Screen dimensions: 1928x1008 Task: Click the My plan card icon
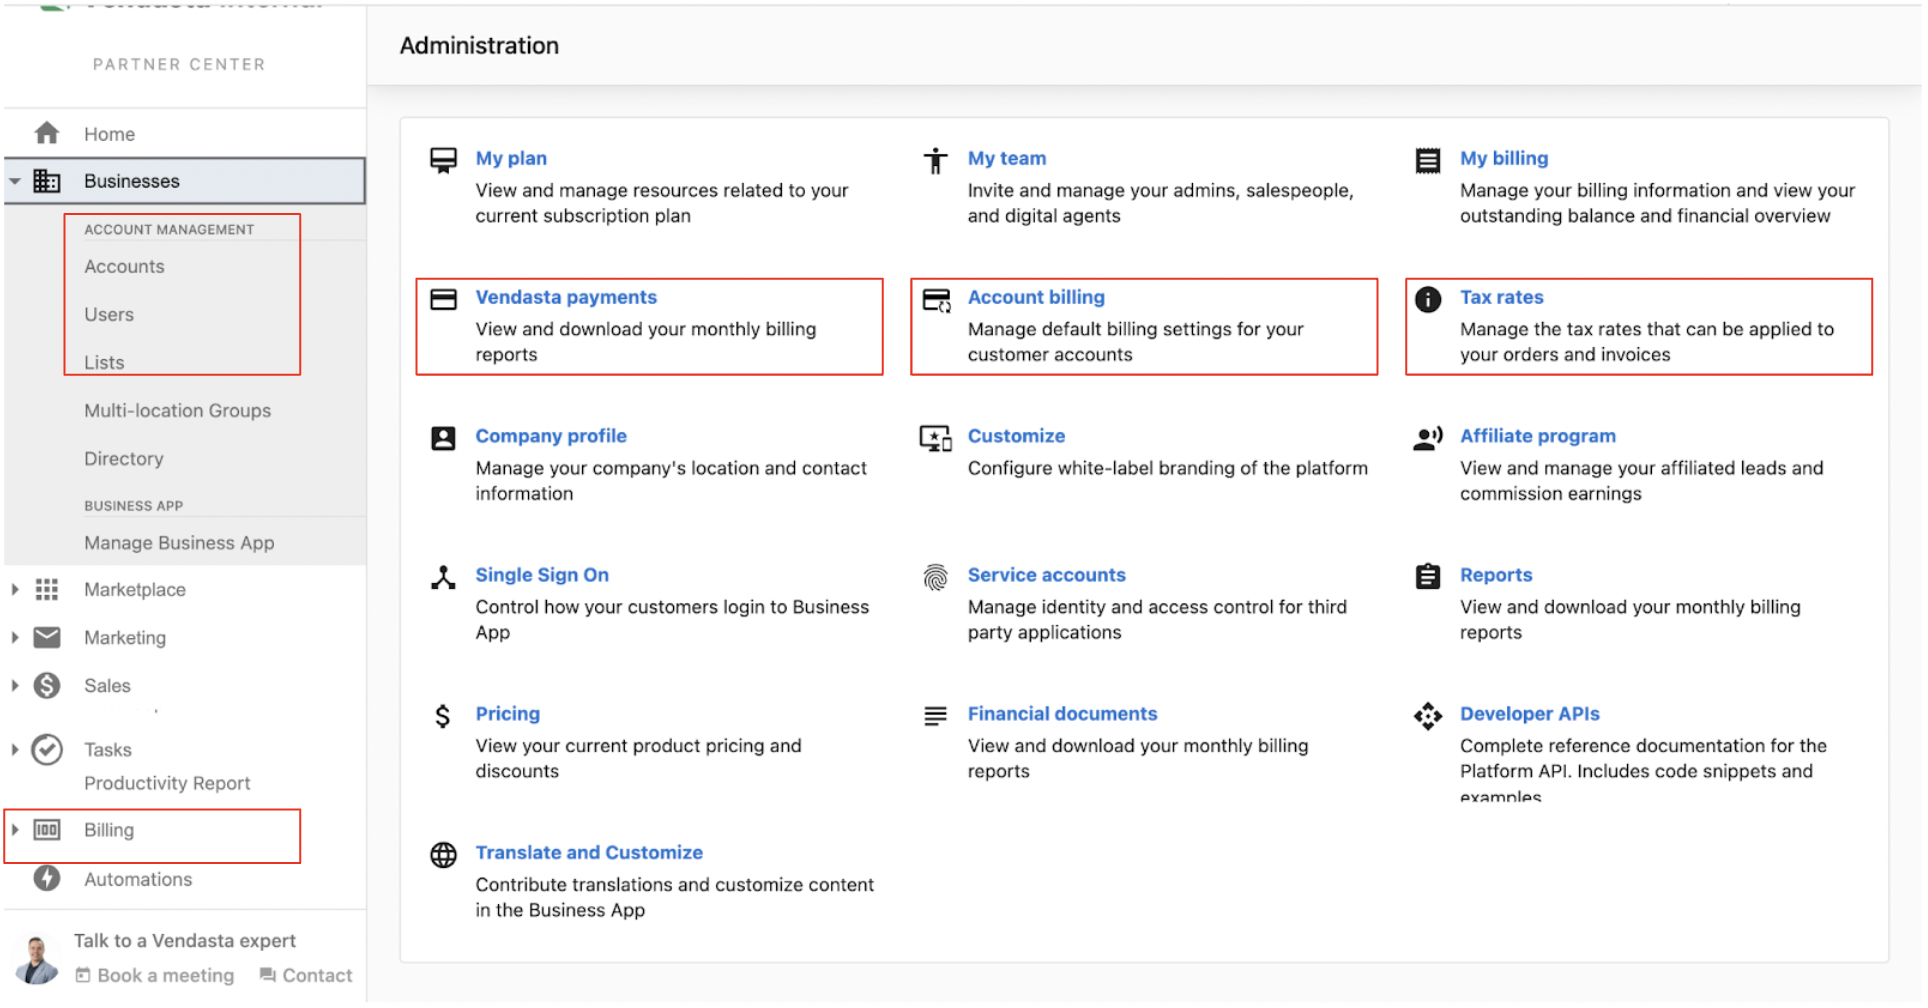point(443,160)
